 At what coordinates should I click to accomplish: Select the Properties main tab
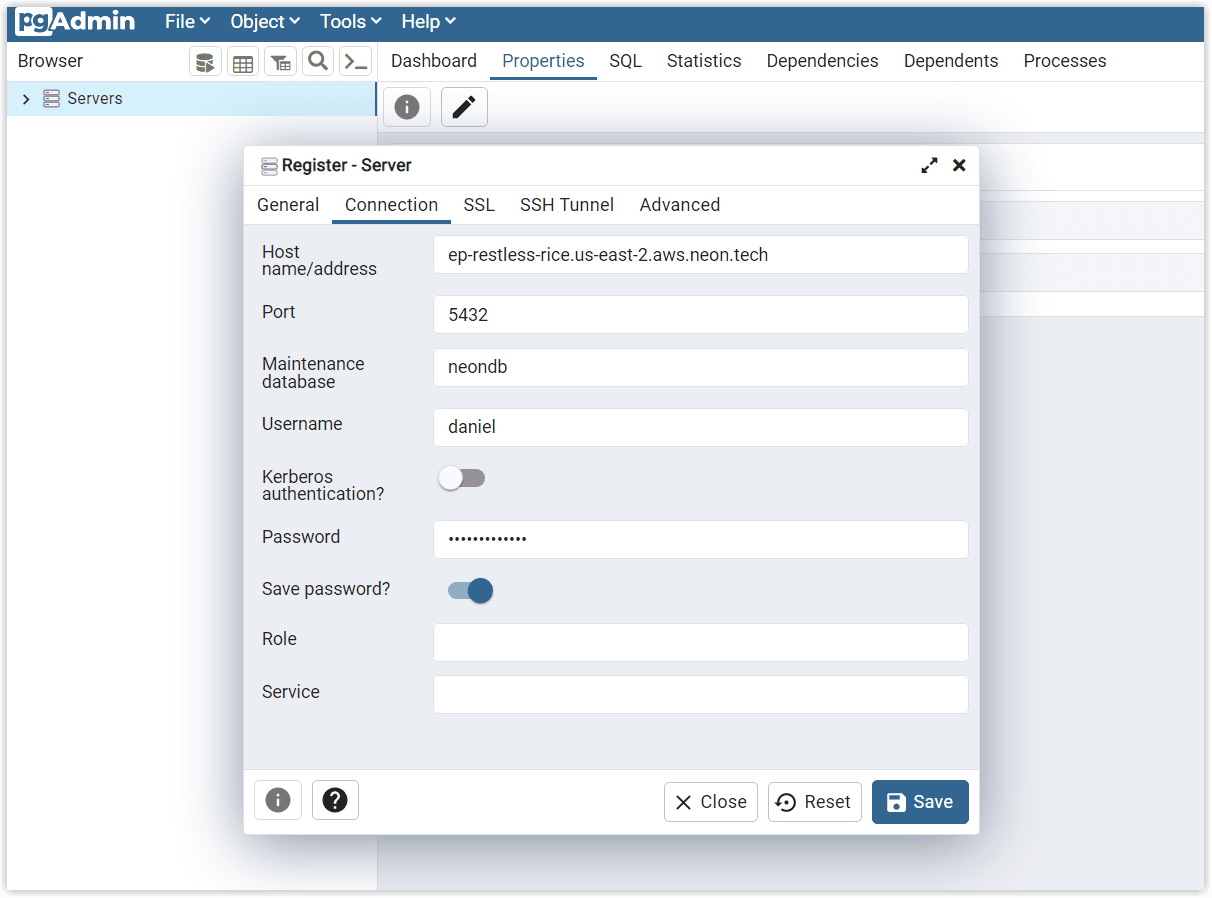(543, 61)
